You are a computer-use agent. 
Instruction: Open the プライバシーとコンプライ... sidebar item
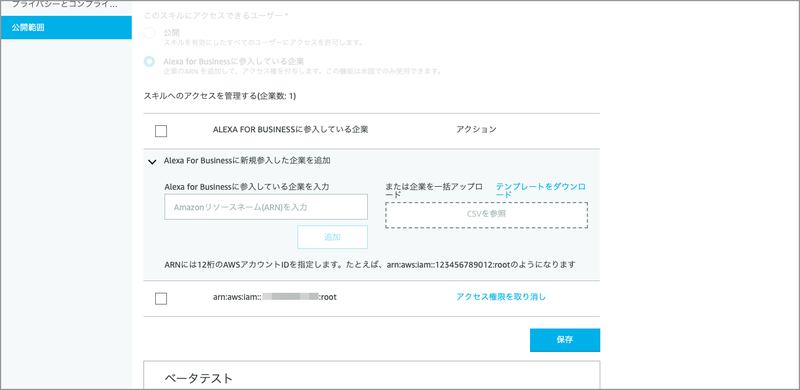[64, 5]
